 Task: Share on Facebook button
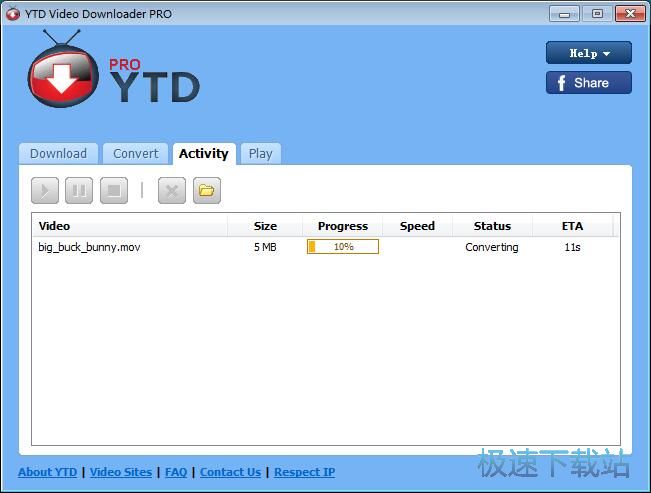click(x=589, y=83)
